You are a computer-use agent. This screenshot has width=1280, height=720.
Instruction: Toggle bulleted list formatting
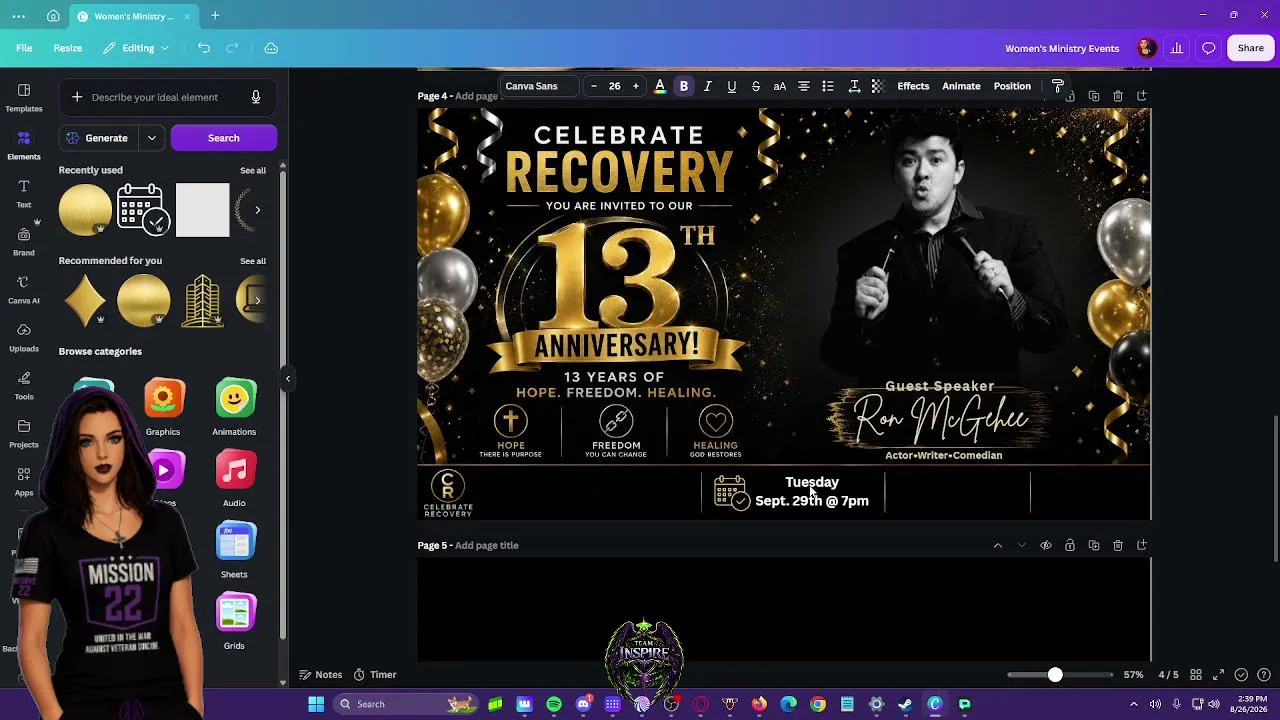click(x=828, y=86)
